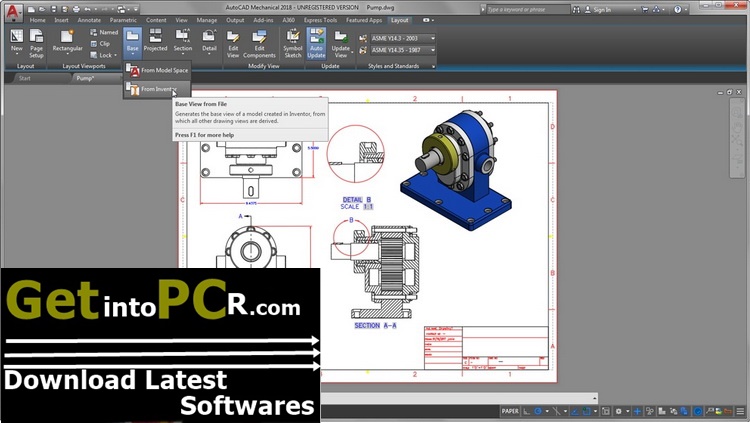
Task: Click the Named viewports button
Action: point(104,32)
